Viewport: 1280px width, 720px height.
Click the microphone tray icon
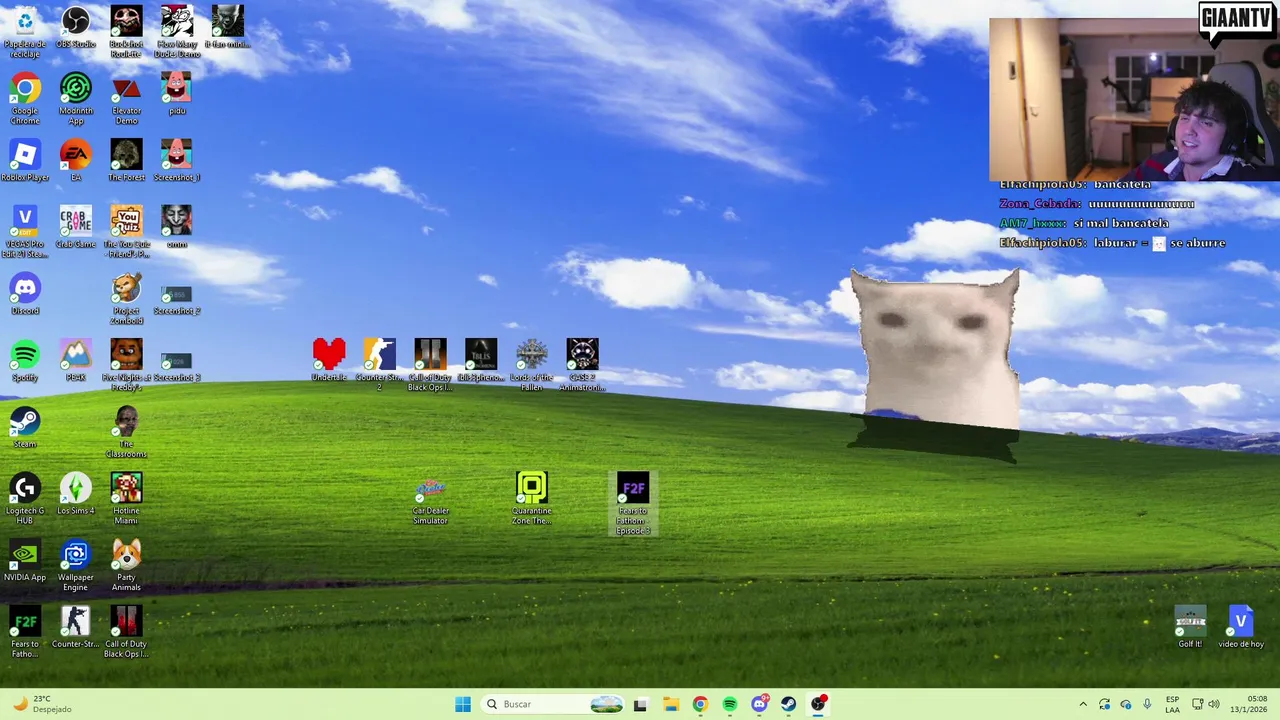[1147, 704]
